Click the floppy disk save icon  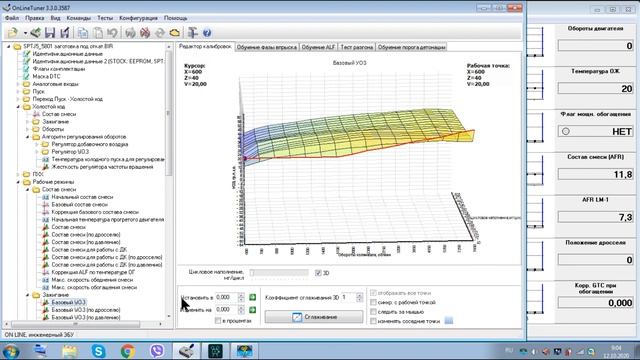50,33
